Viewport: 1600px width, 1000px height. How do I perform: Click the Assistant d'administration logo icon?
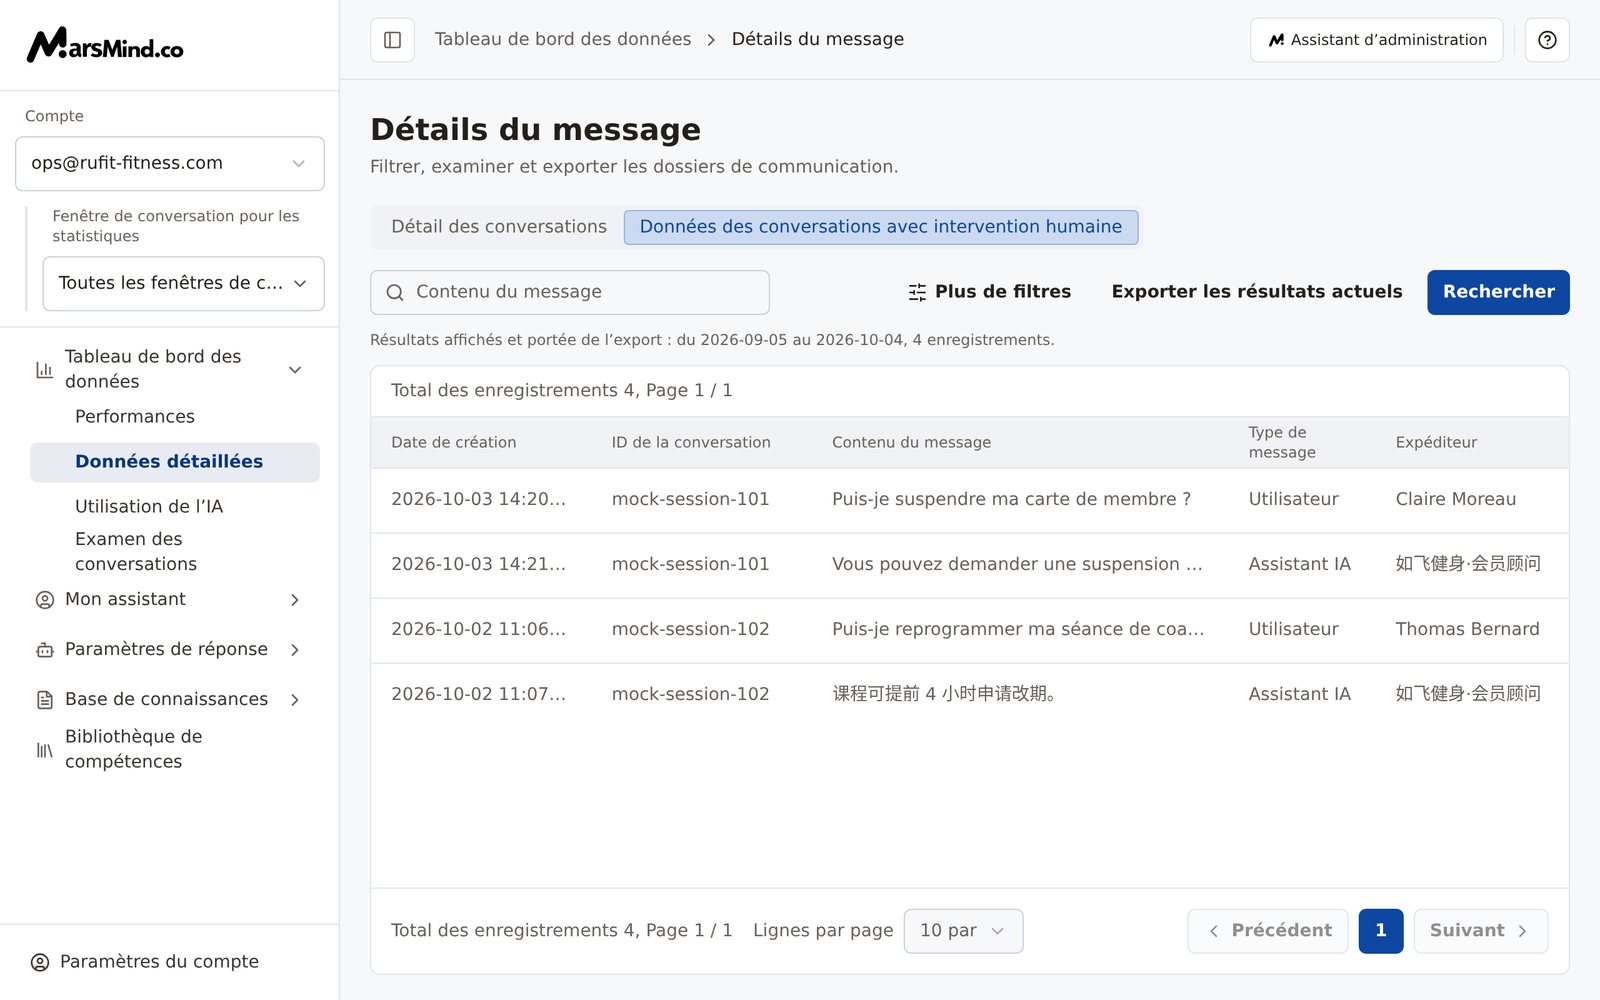tap(1276, 40)
